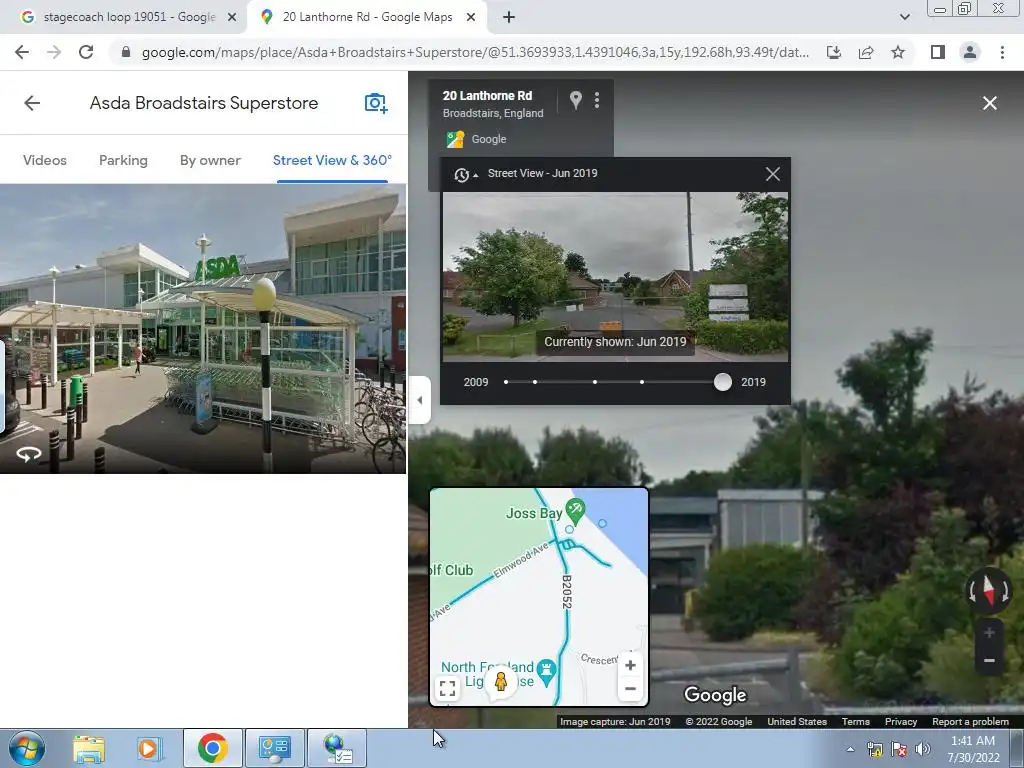
Task: Select the third timeline dot
Action: tap(594, 382)
